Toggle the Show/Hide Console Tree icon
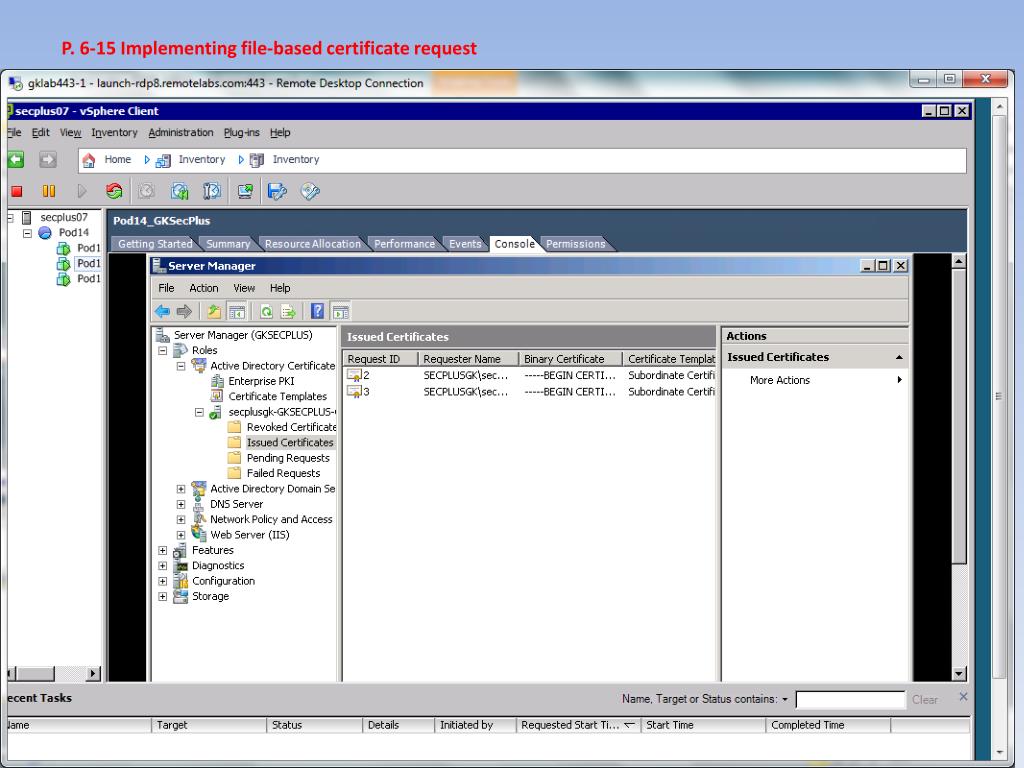The height and width of the screenshot is (768, 1024). pos(237,312)
